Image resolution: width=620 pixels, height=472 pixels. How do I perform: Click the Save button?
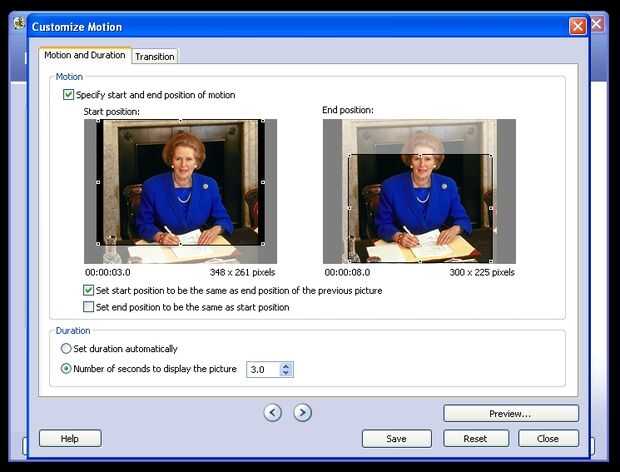coord(397,438)
